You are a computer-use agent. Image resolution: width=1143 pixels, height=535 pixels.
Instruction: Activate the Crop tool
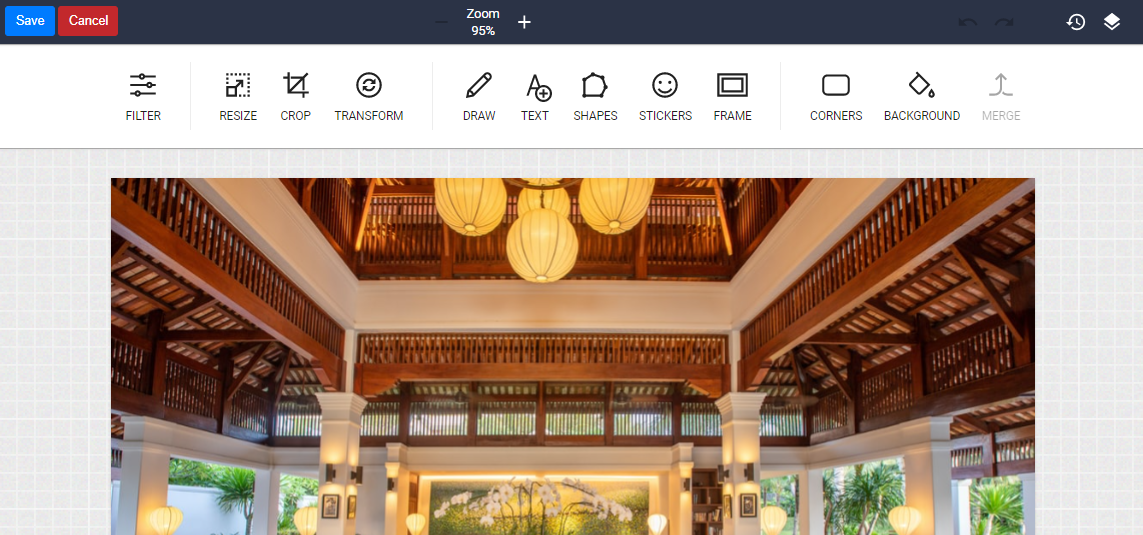295,97
